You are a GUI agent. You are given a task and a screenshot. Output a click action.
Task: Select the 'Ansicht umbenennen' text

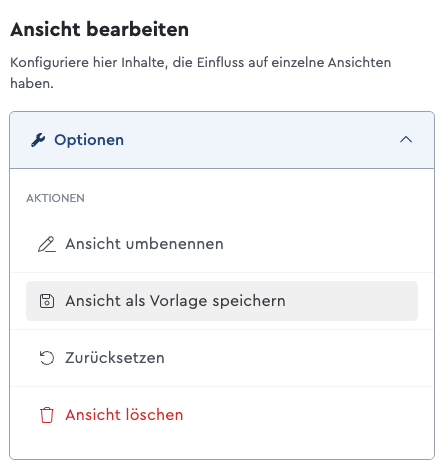[144, 244]
